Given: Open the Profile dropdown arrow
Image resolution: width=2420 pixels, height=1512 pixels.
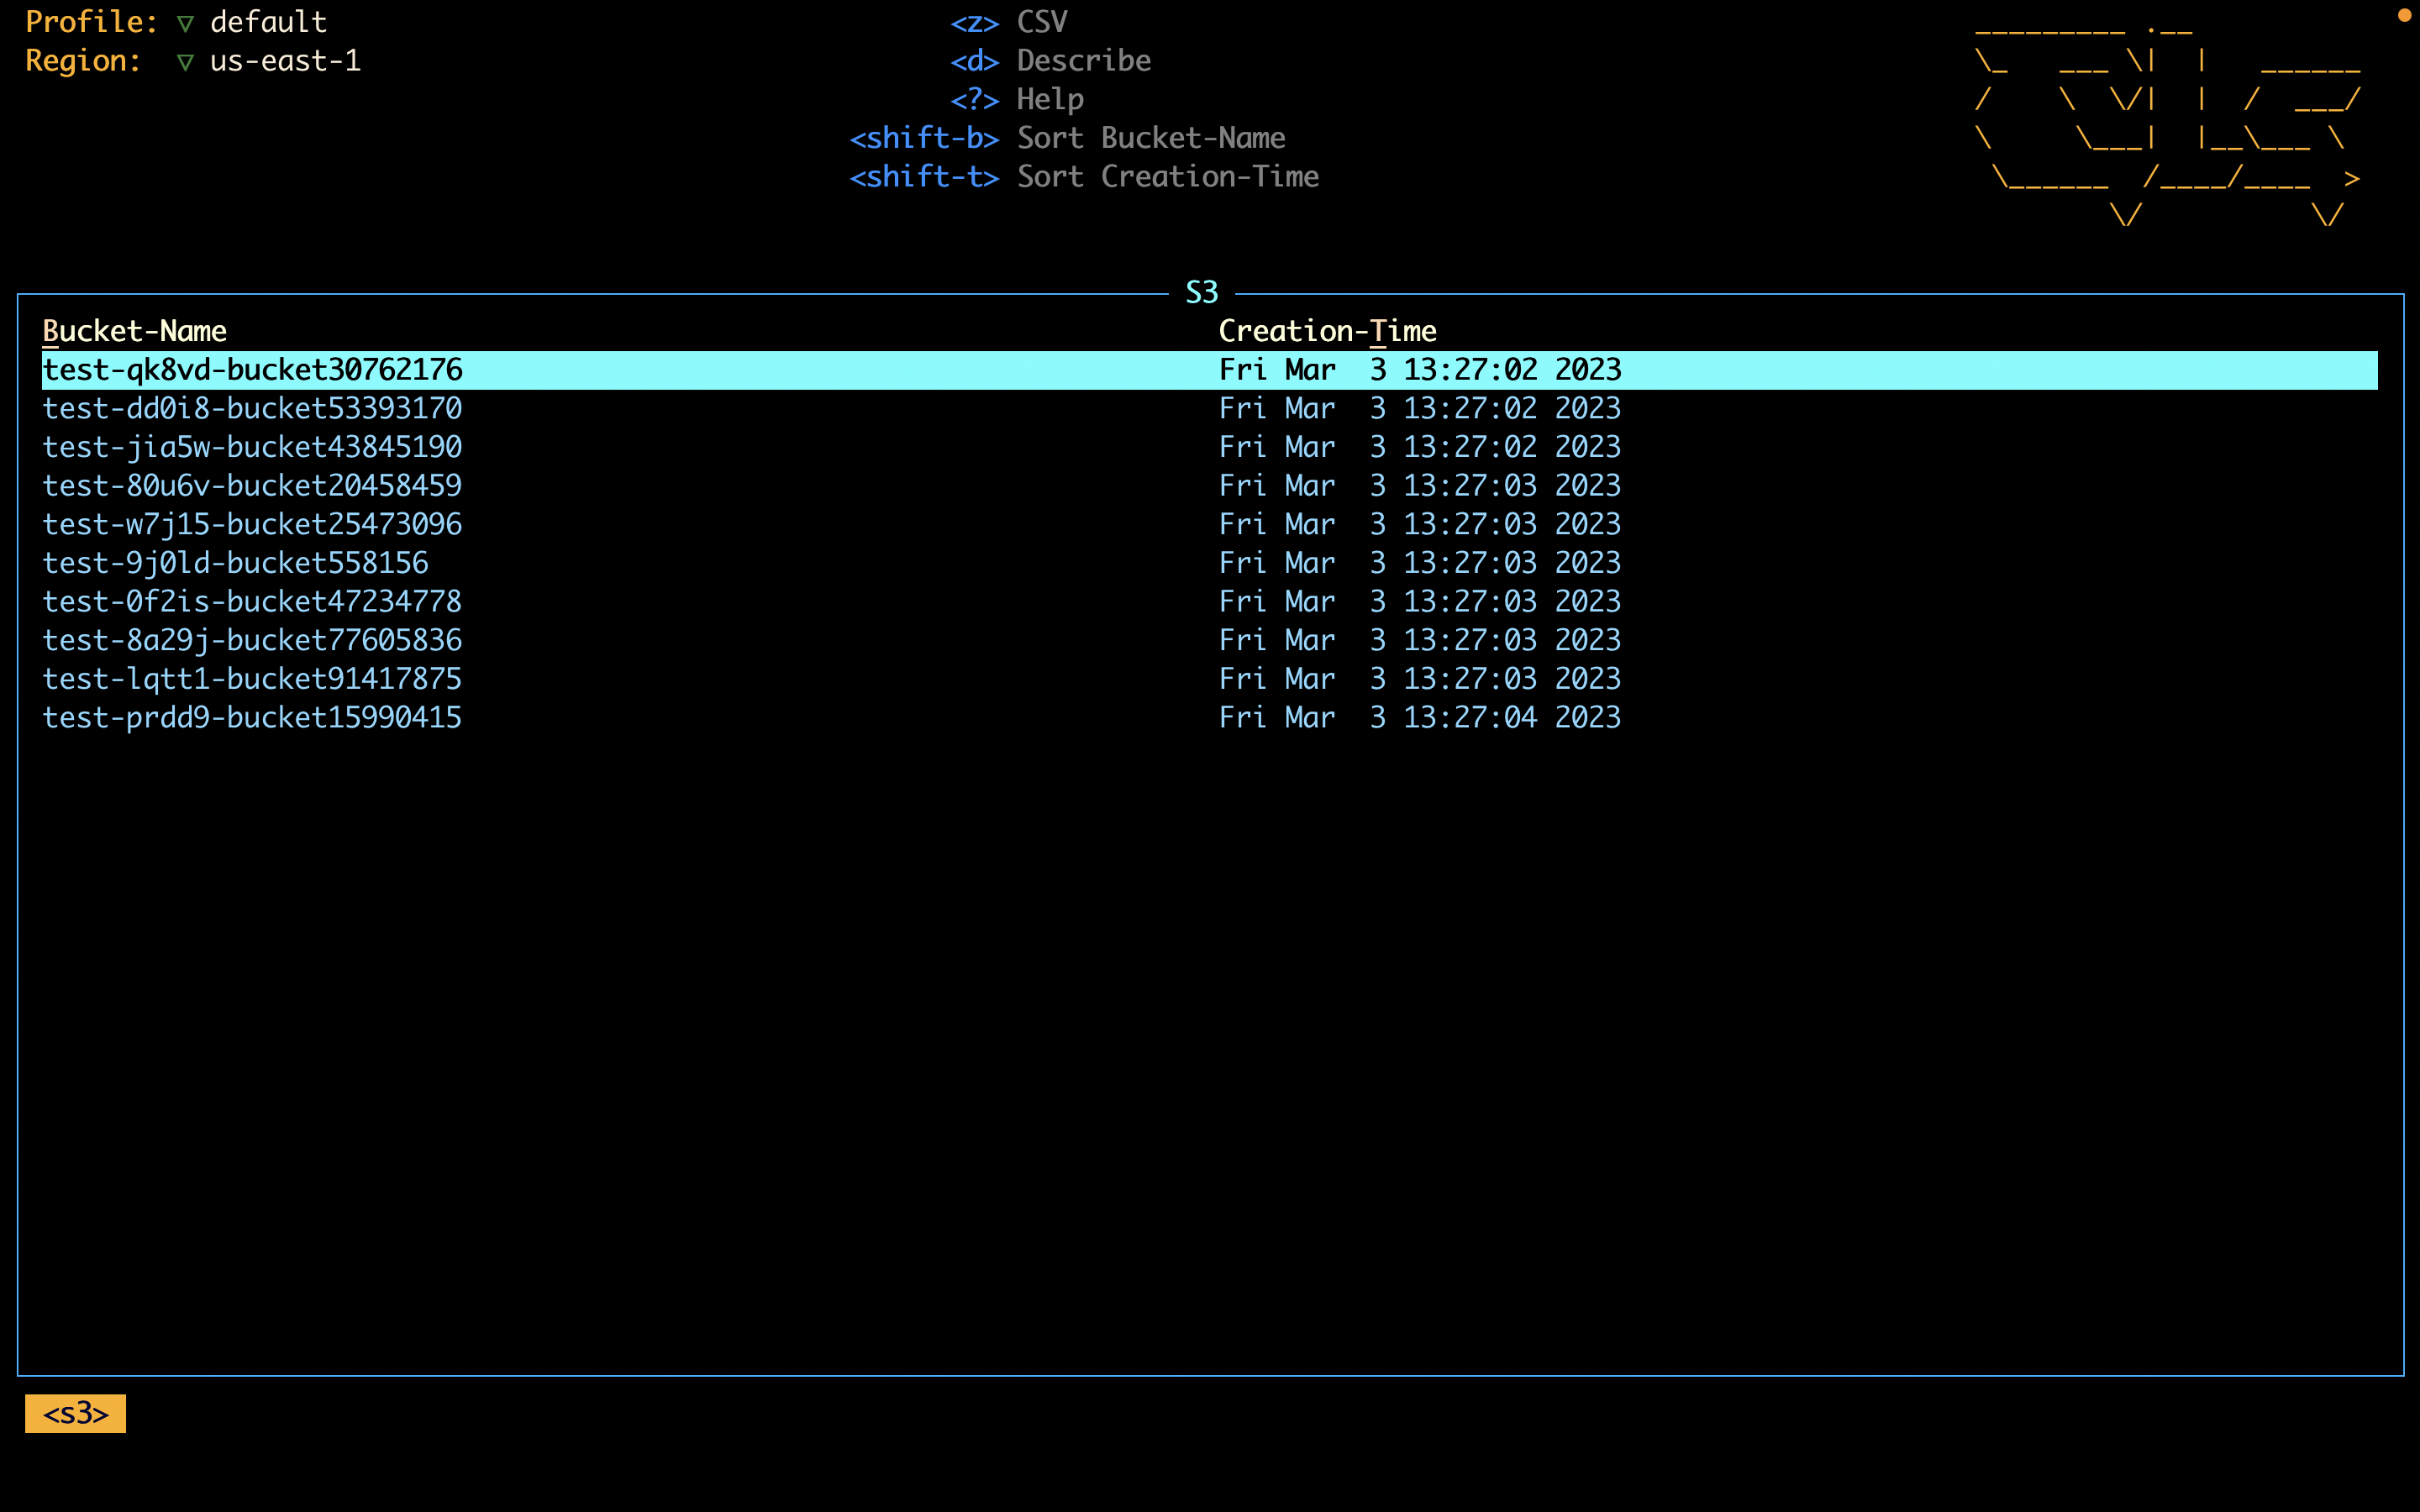Looking at the screenshot, I should [x=185, y=23].
